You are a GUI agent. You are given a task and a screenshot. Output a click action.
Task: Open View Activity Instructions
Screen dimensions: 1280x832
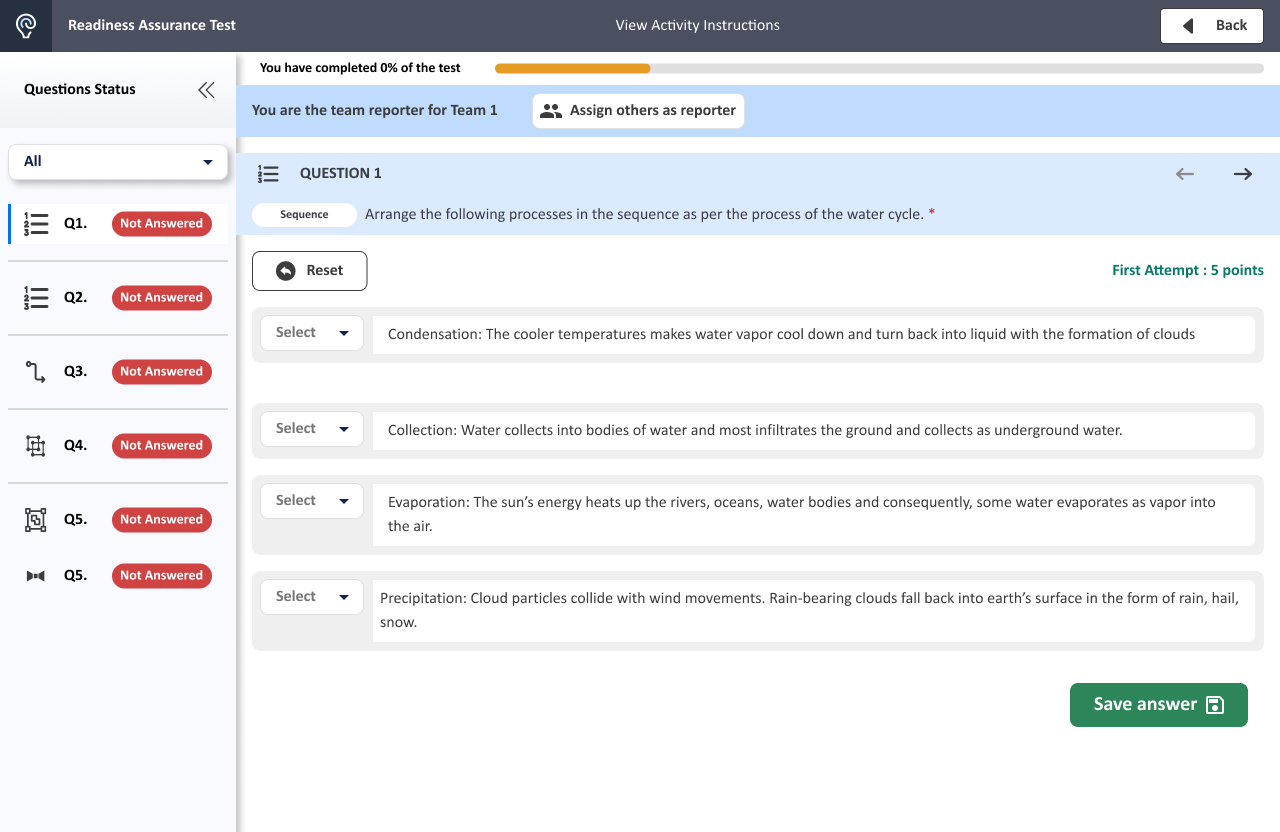tap(697, 26)
